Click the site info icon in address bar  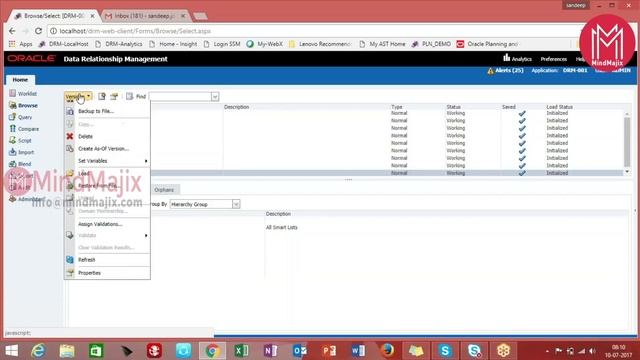click(53, 31)
